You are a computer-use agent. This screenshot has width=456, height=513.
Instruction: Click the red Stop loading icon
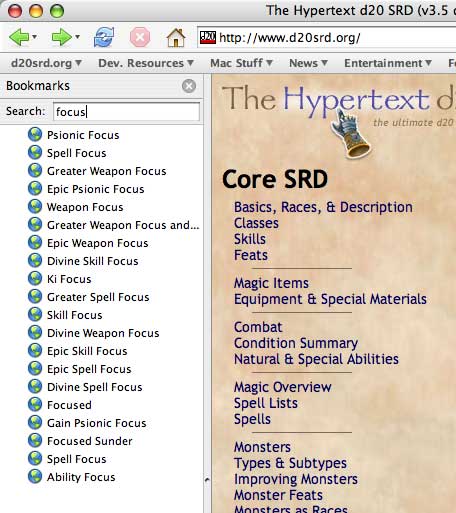click(x=140, y=37)
